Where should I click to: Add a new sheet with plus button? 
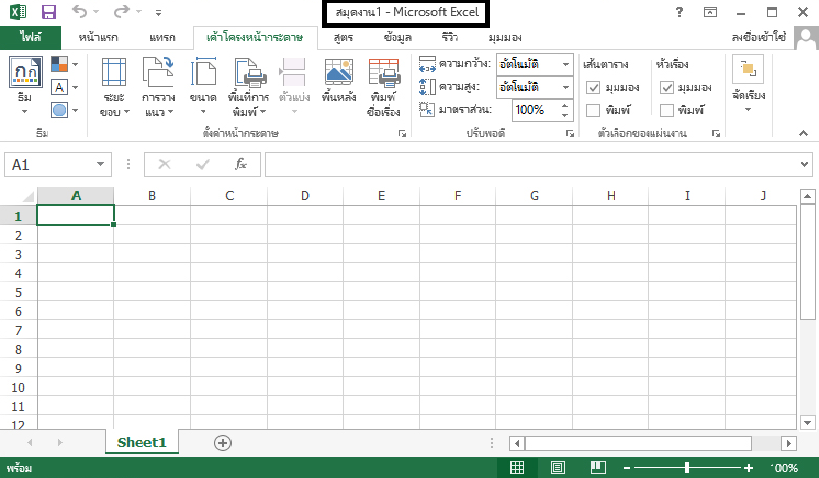pos(222,442)
